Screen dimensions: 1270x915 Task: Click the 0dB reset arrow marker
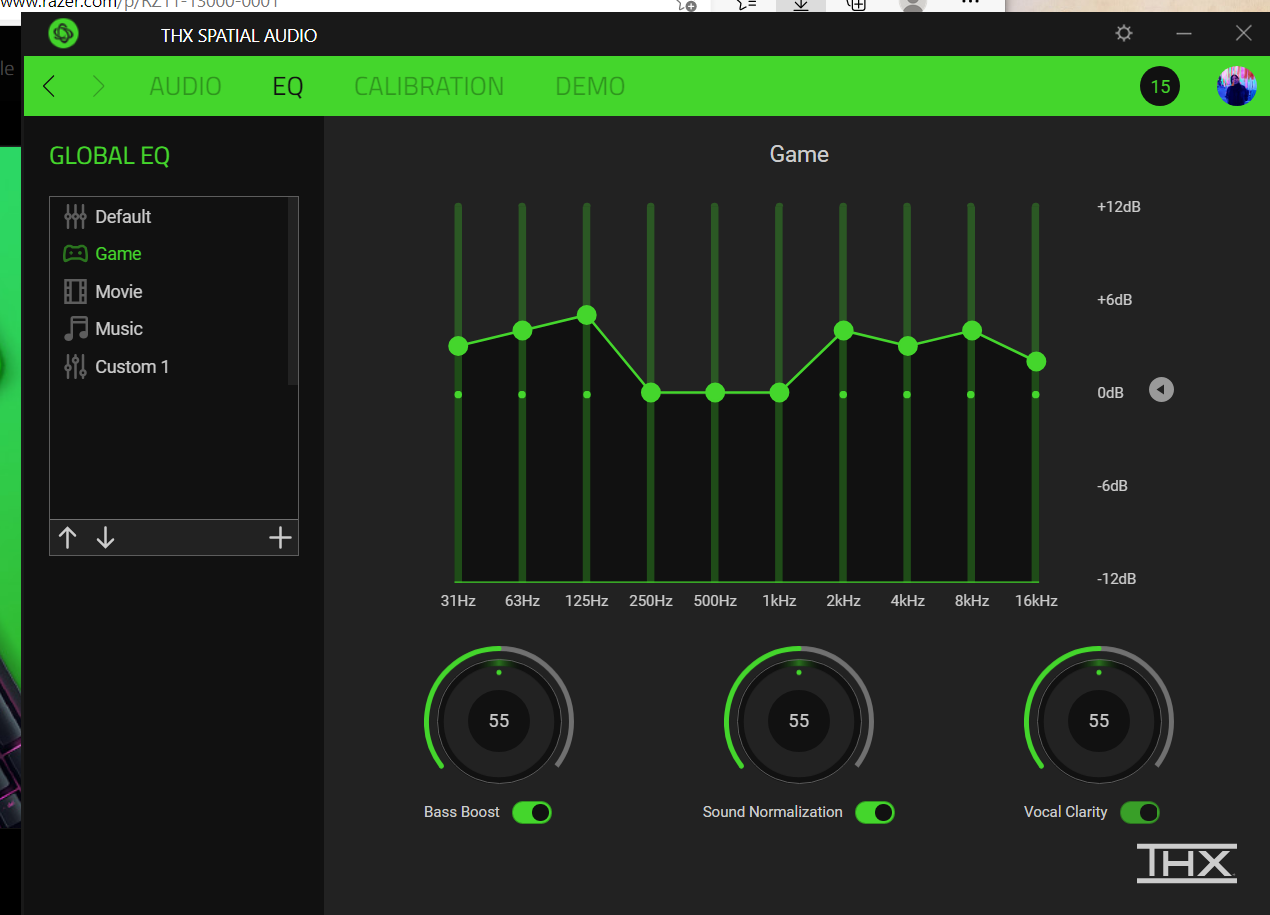pos(1161,389)
